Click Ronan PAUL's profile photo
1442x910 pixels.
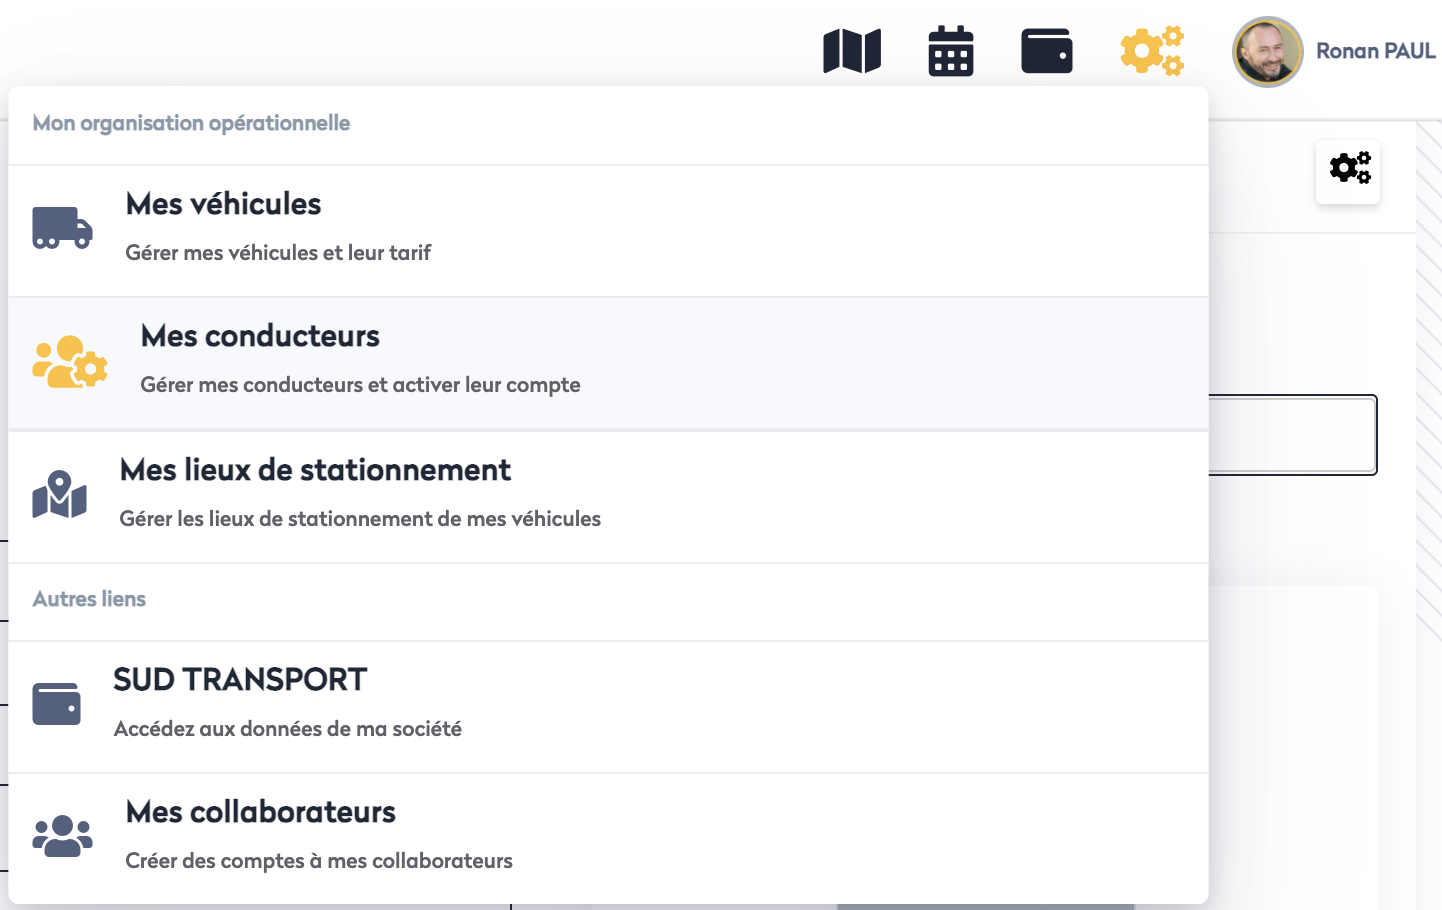(1267, 52)
